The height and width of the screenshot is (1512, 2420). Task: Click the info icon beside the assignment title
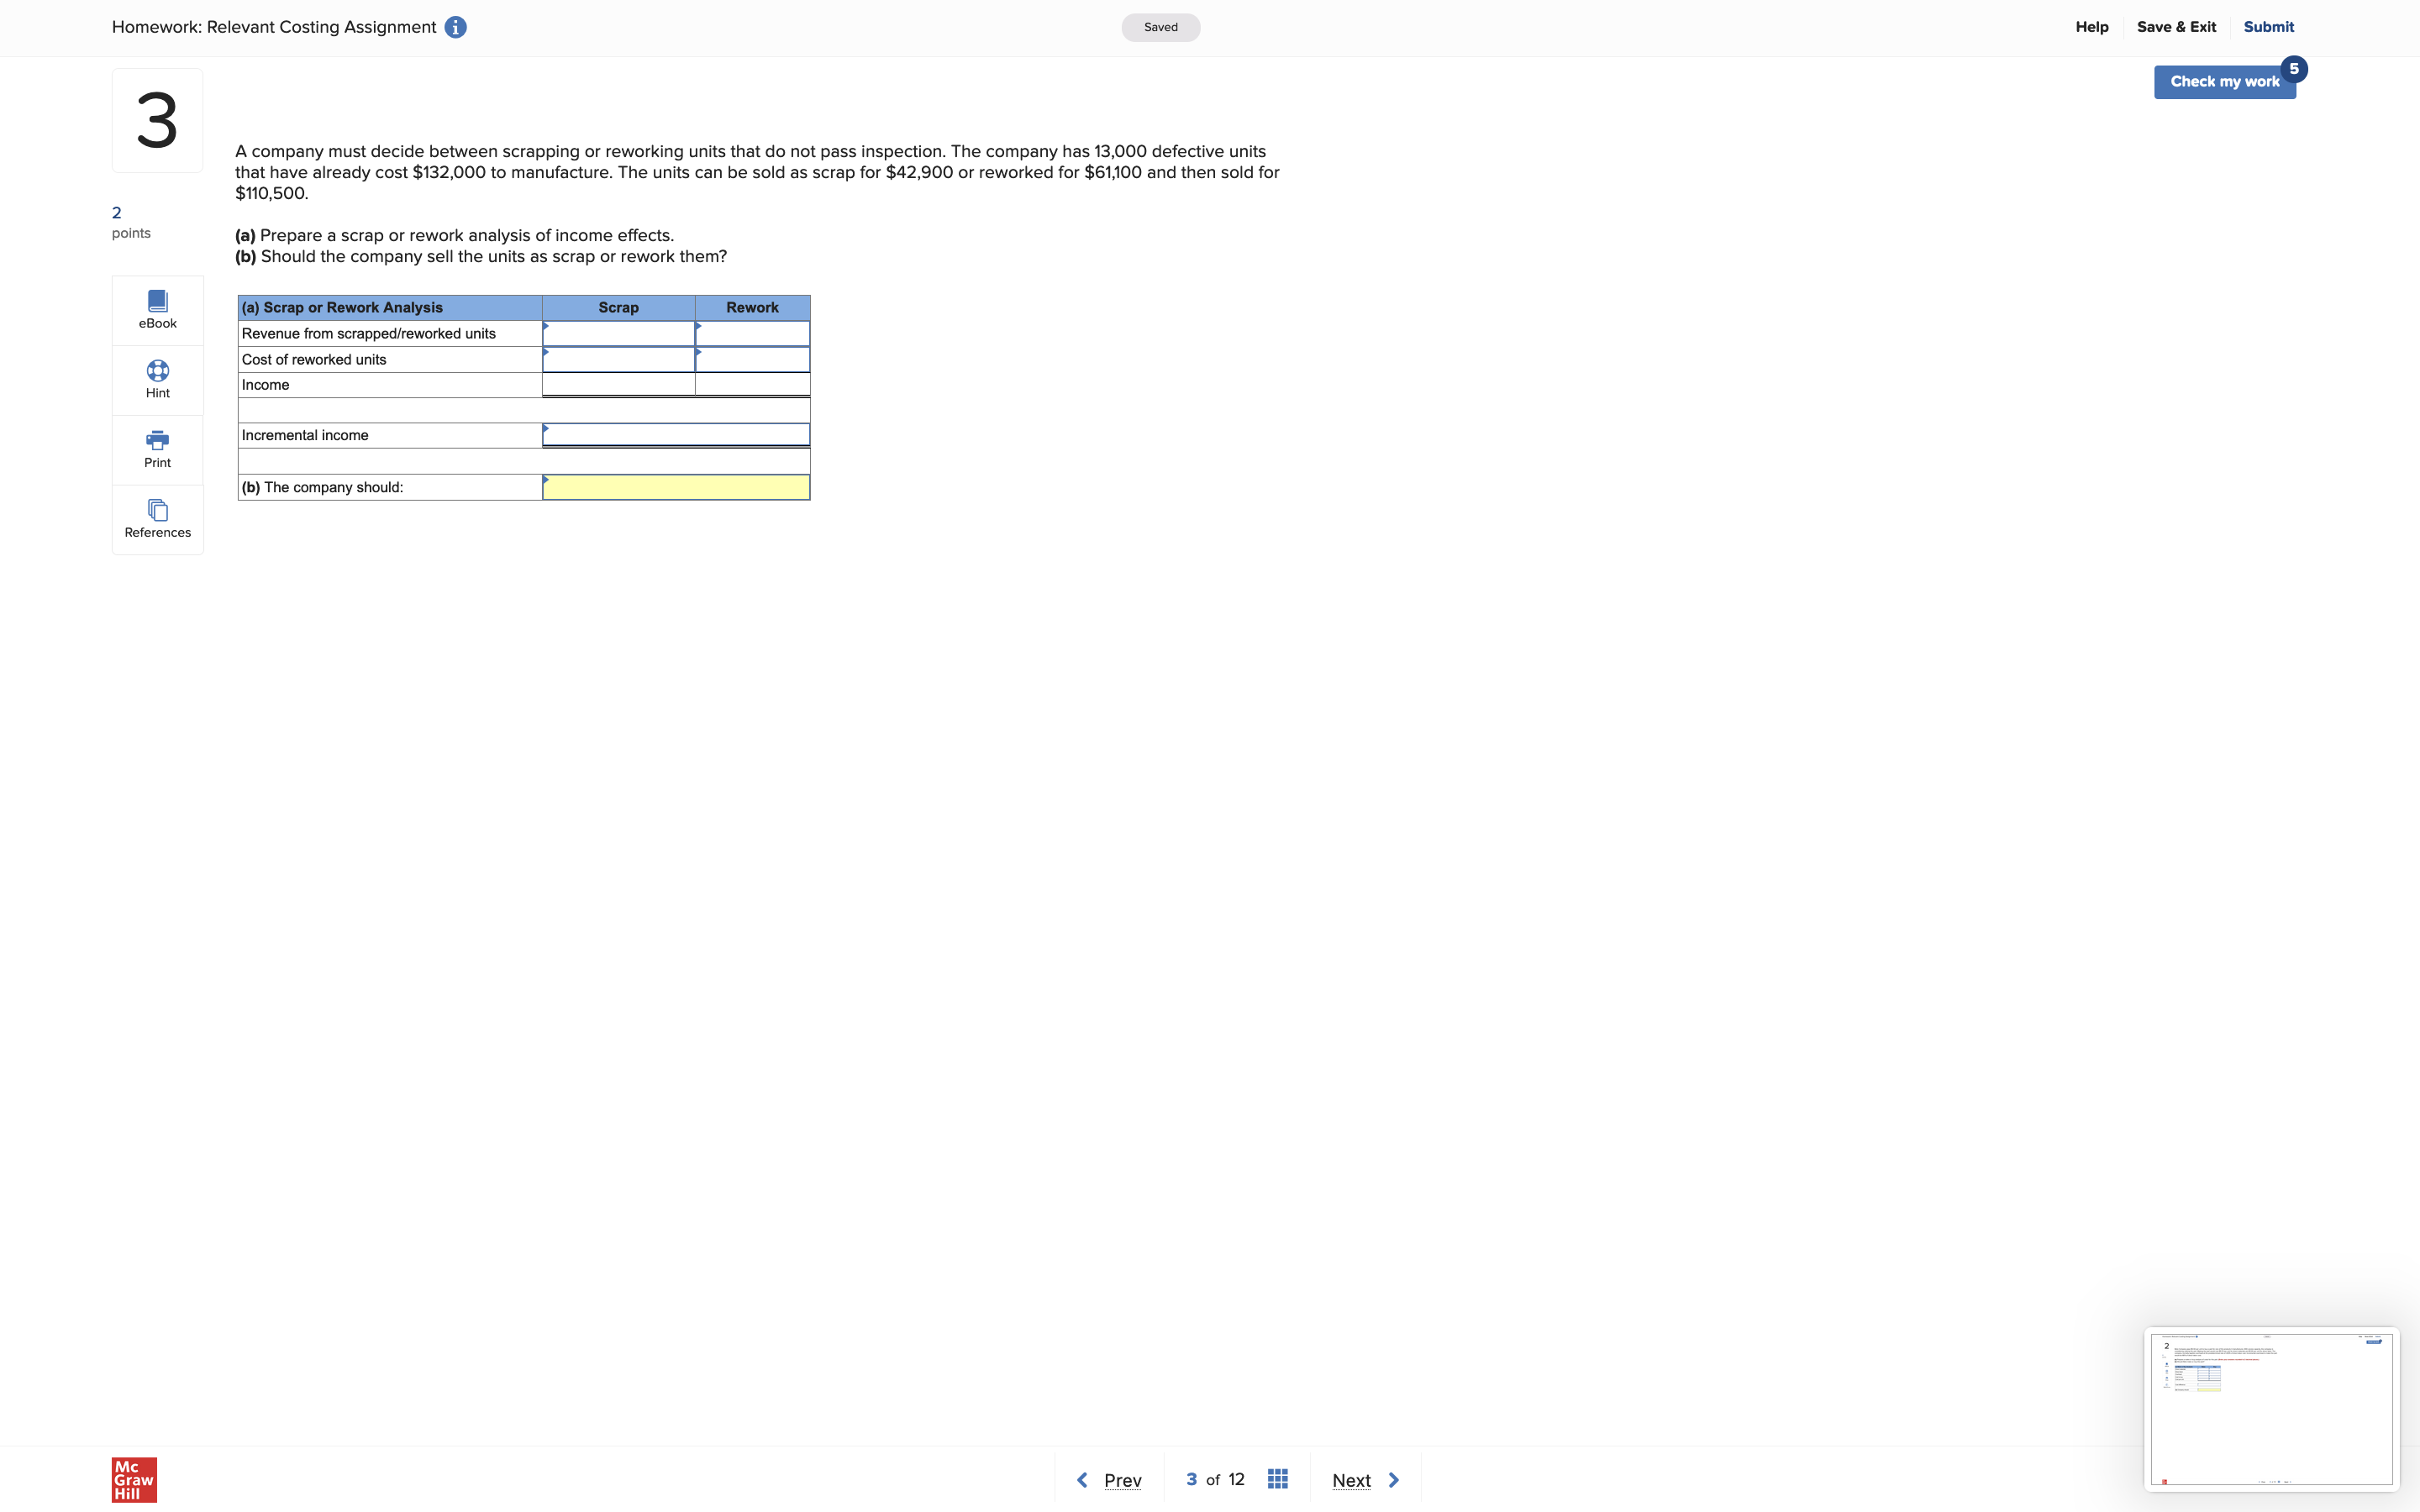coord(455,27)
